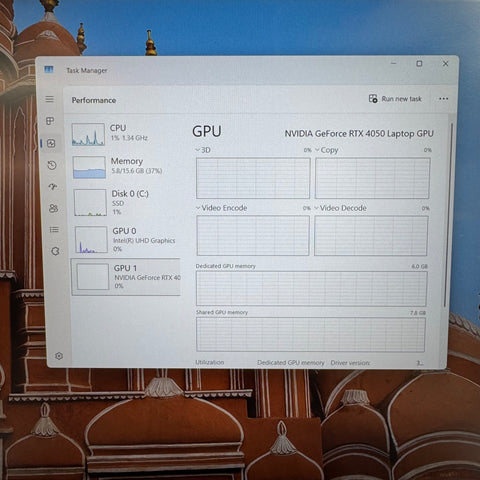Click Run new task button
This screenshot has height=480, width=480.
395,99
